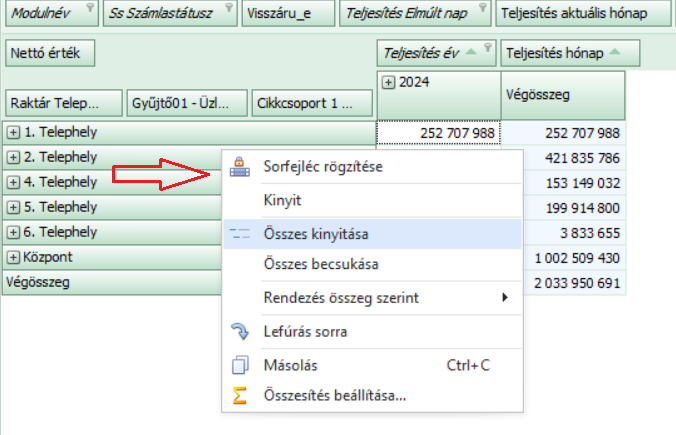
Task: Click the Visszáru_e field button
Action: click(286, 14)
